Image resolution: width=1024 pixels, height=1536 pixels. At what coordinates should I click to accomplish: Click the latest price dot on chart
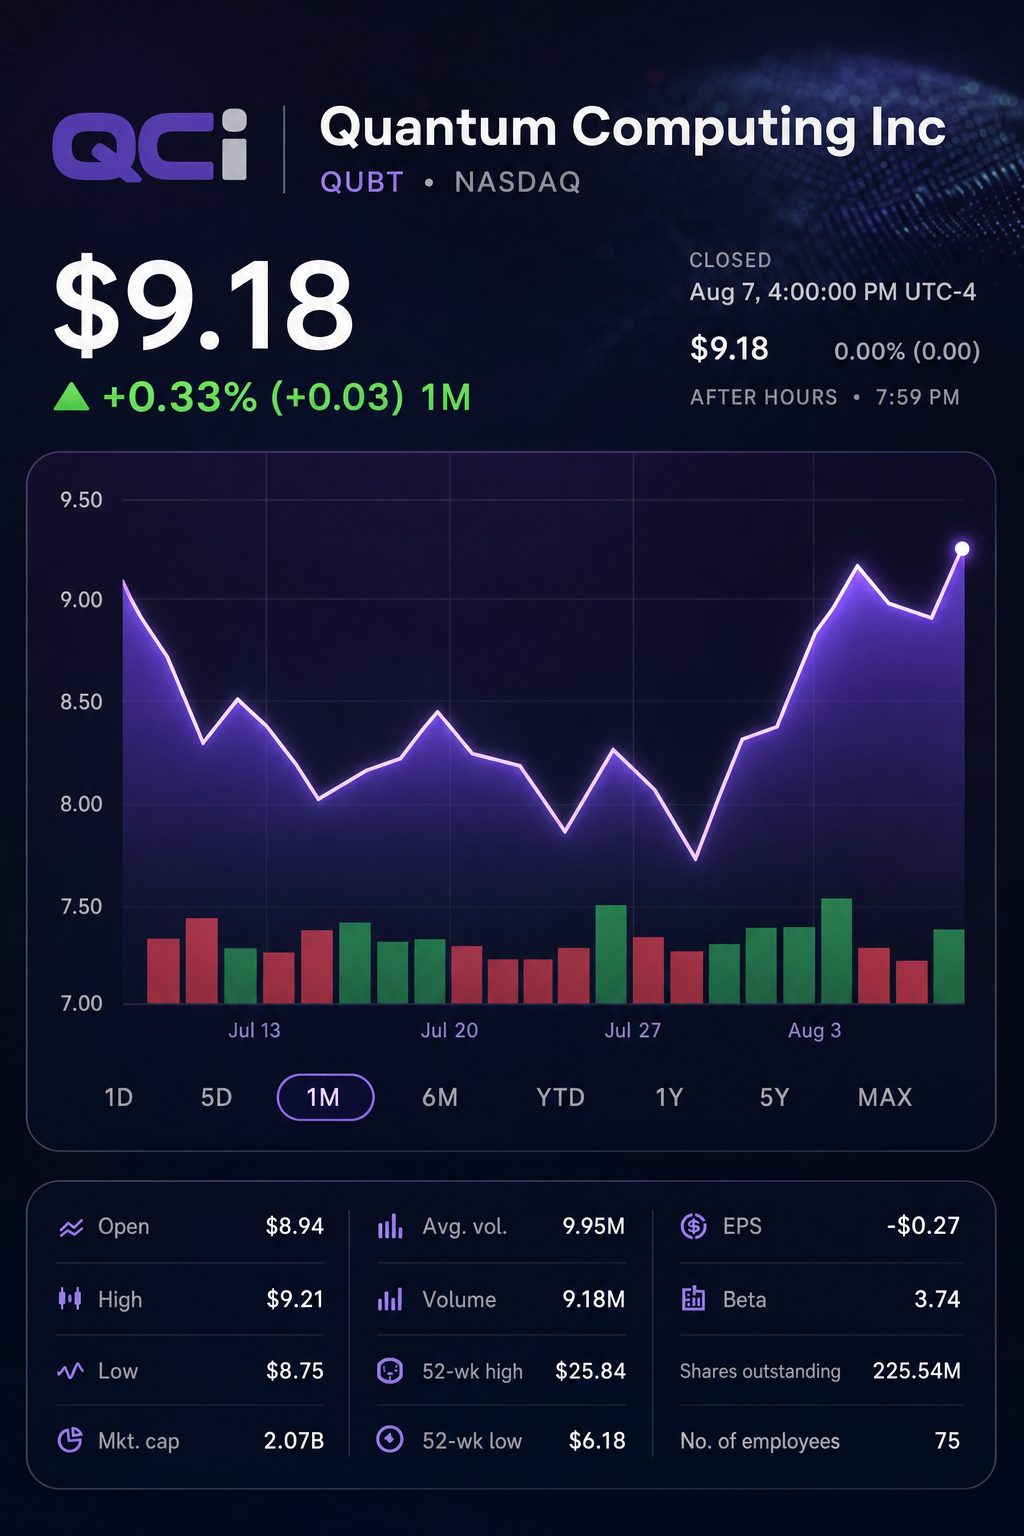(962, 548)
